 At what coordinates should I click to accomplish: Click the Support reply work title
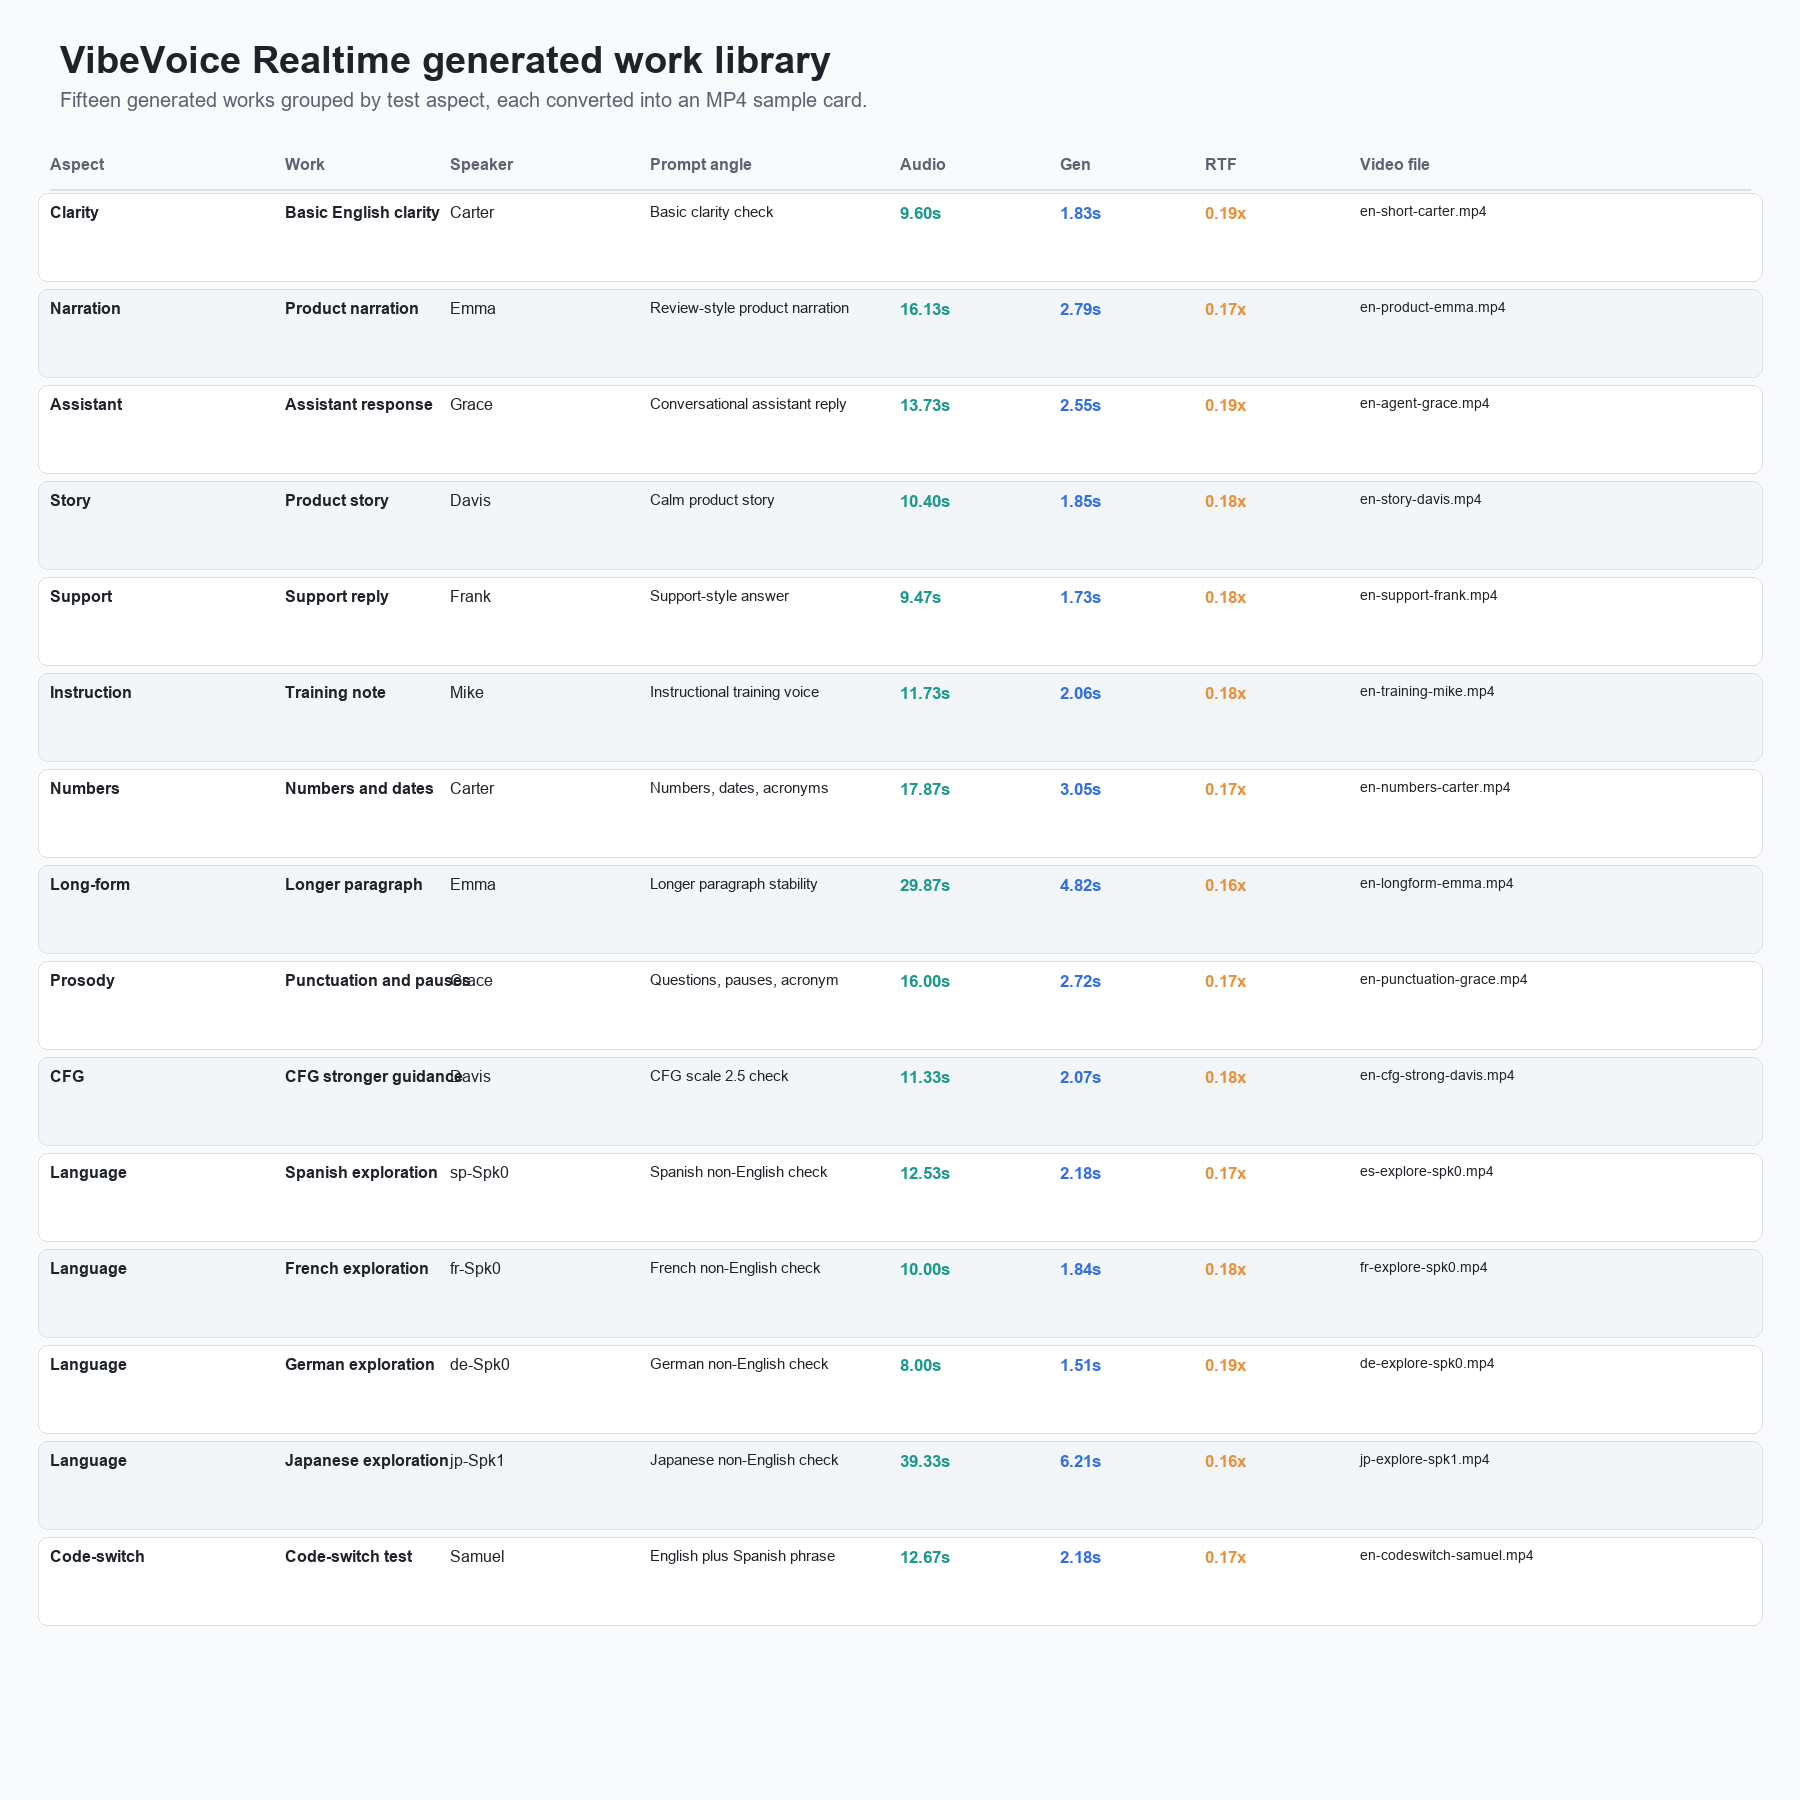[337, 597]
